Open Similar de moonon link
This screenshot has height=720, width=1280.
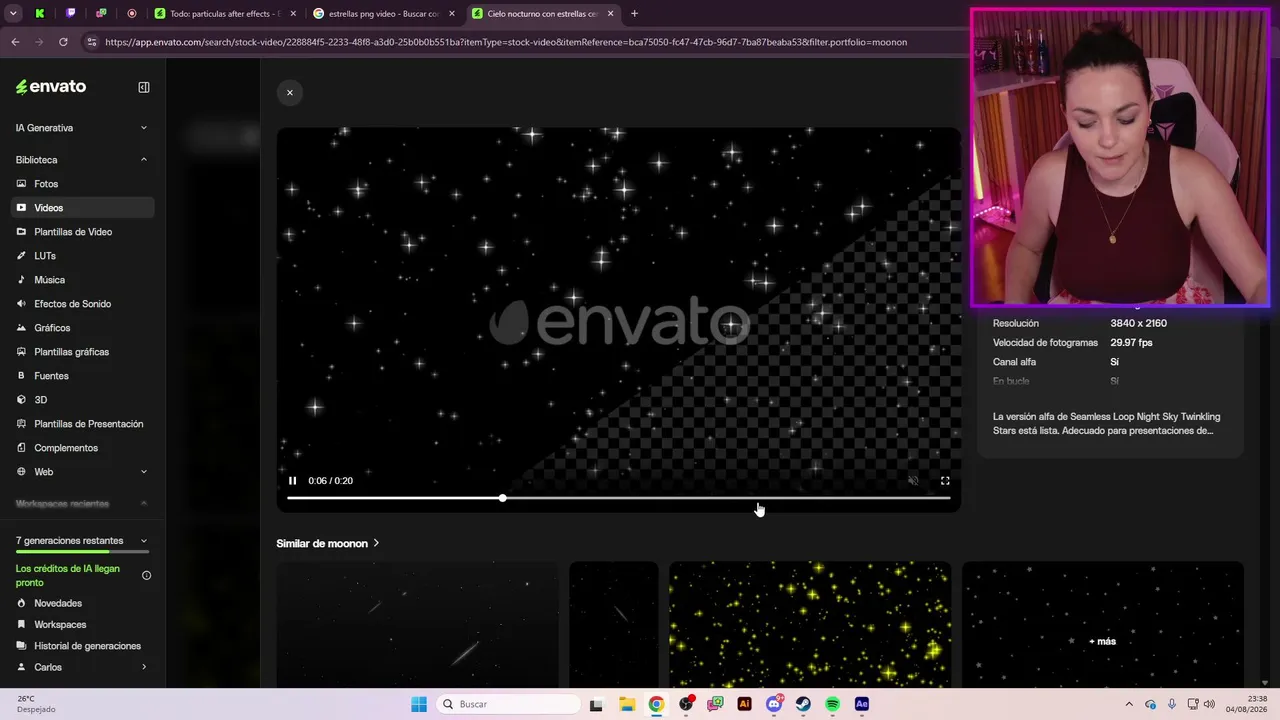328,543
